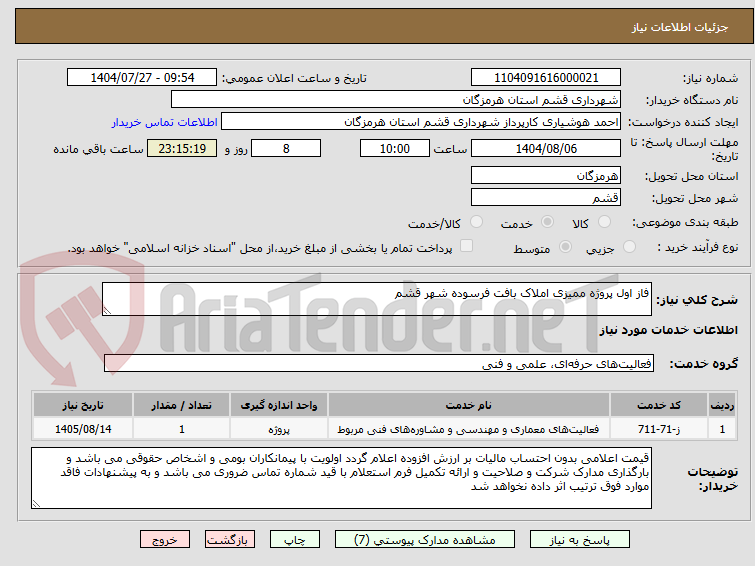Click the ردیف column header

point(722,405)
